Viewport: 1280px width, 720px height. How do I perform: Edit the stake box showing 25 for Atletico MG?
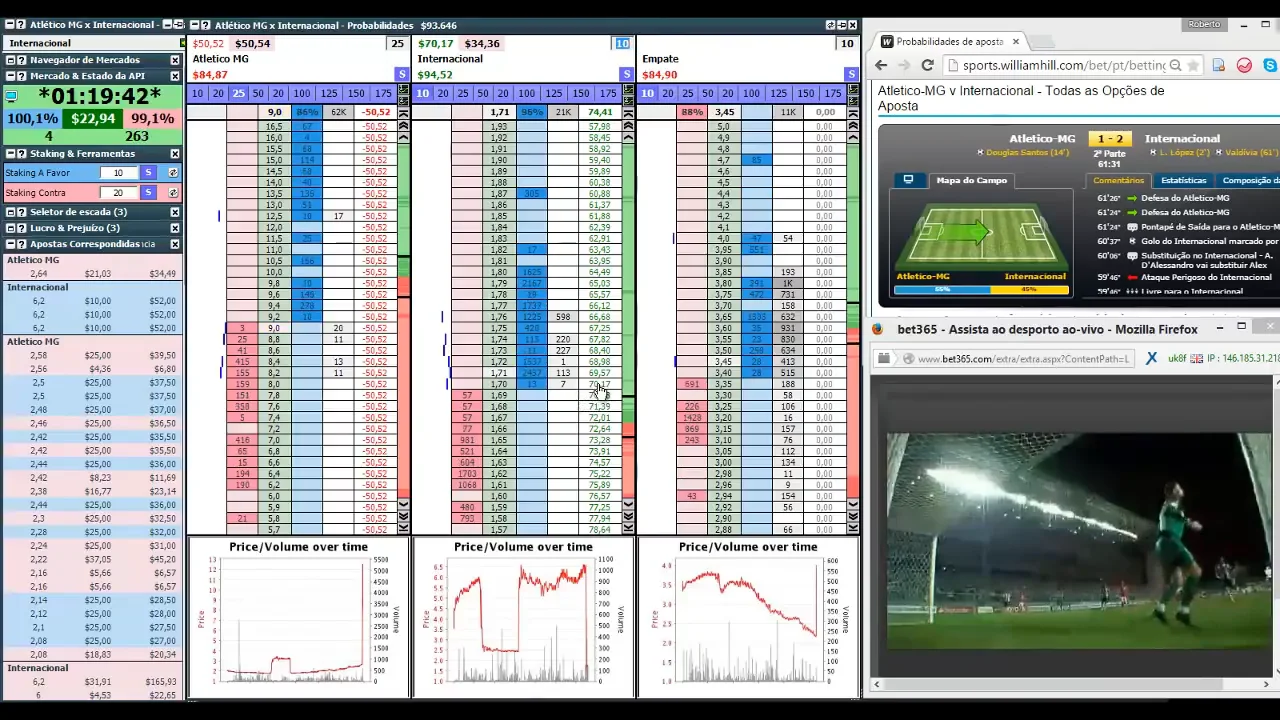coord(397,44)
